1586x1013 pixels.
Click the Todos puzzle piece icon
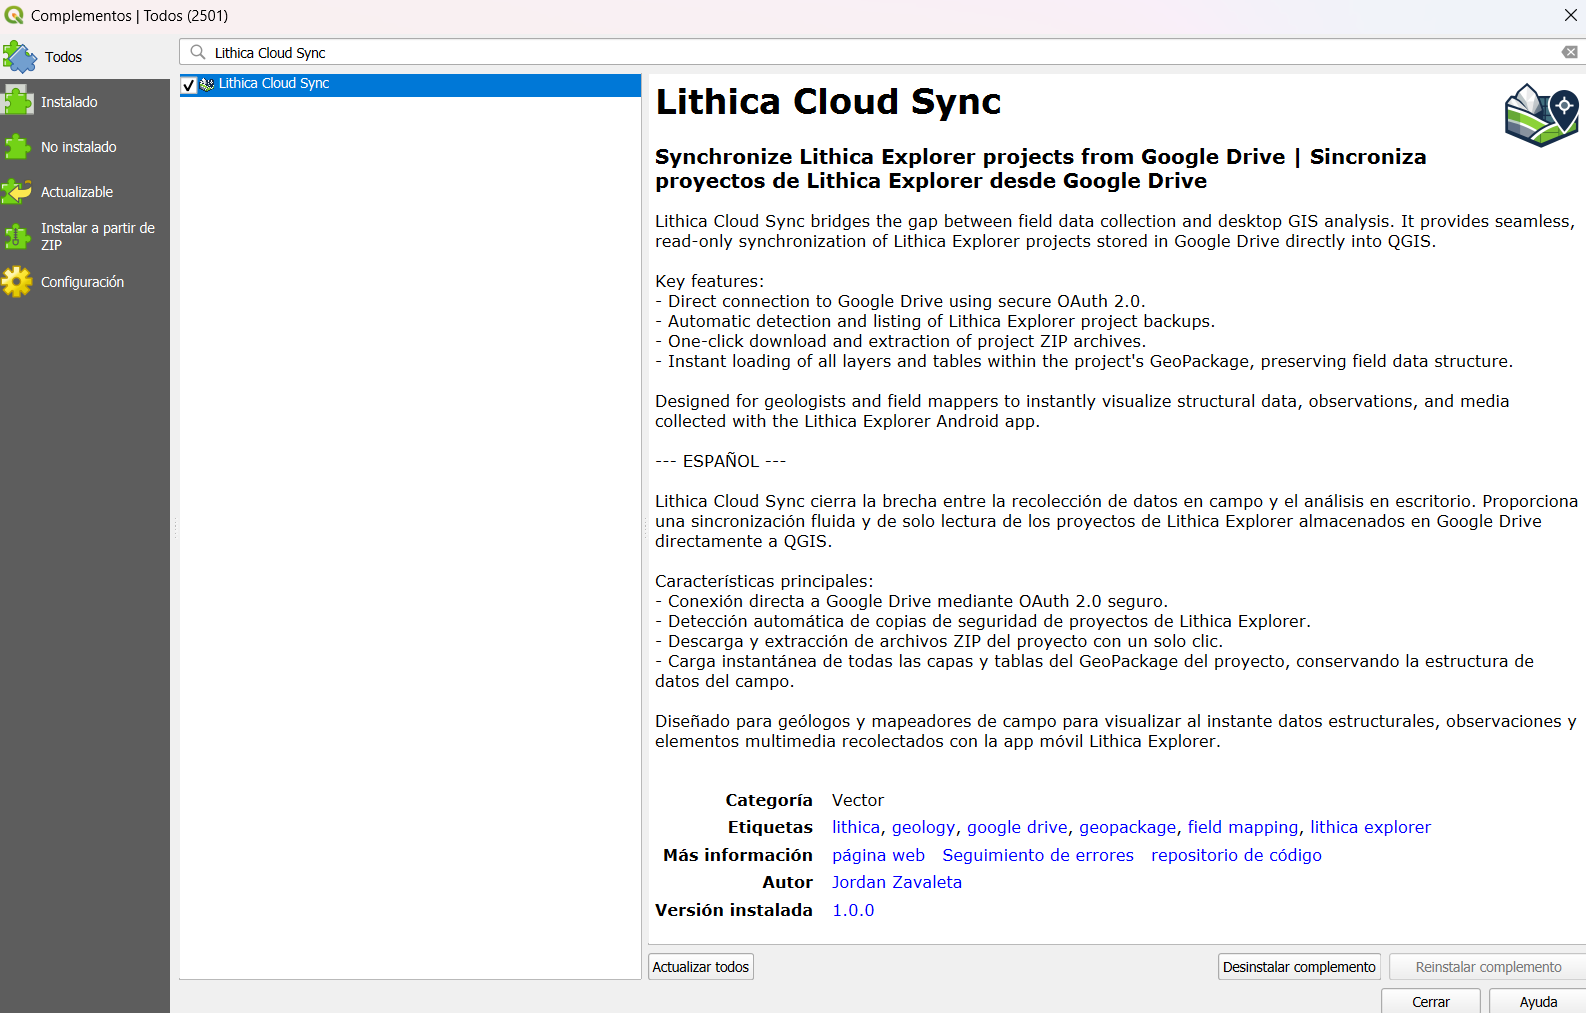point(19,57)
